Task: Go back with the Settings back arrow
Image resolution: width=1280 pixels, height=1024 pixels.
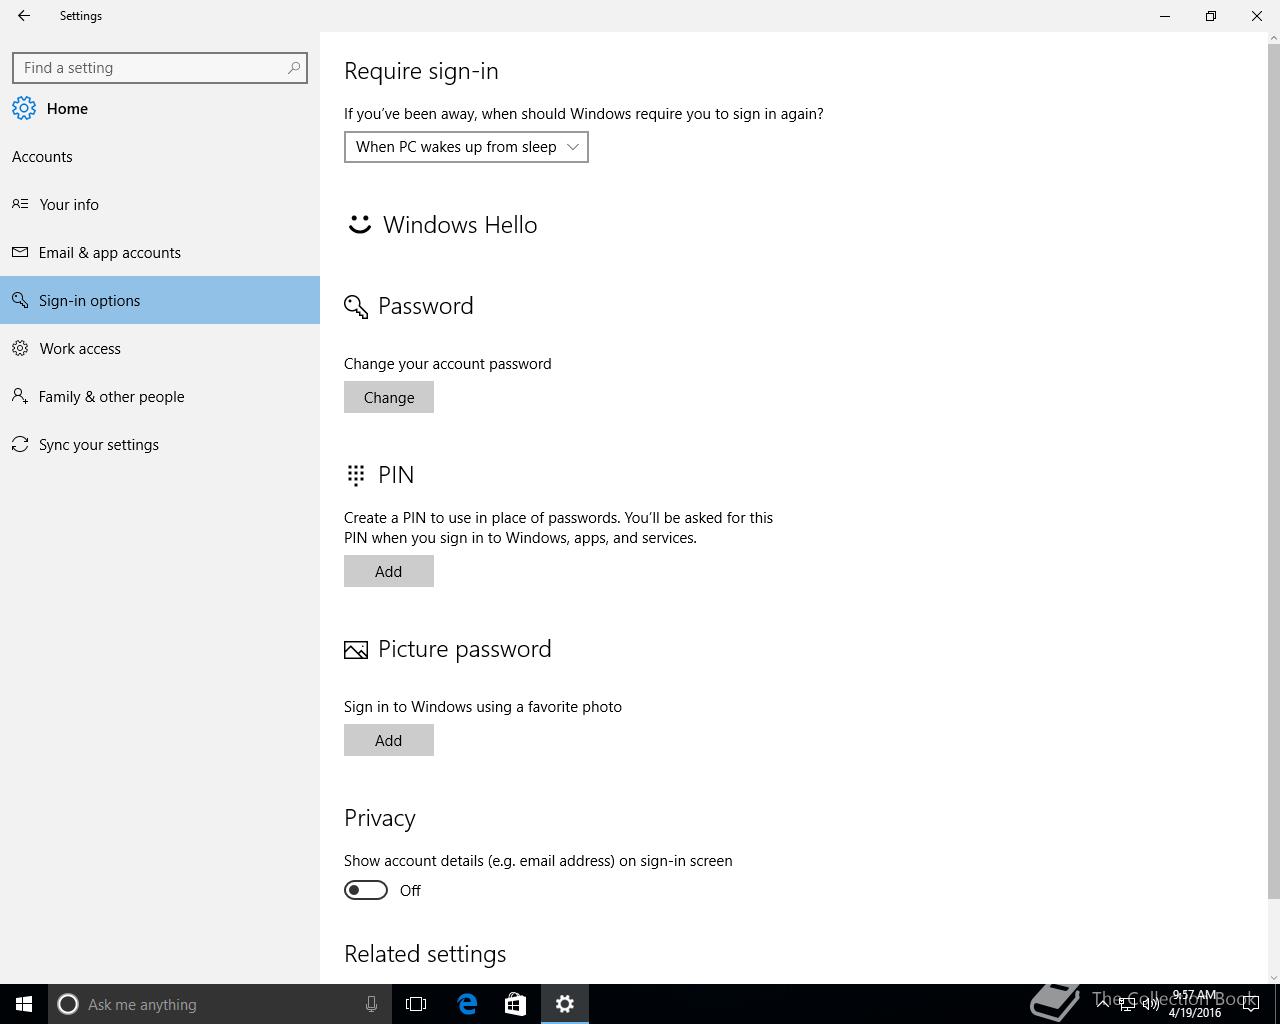Action: point(24,16)
